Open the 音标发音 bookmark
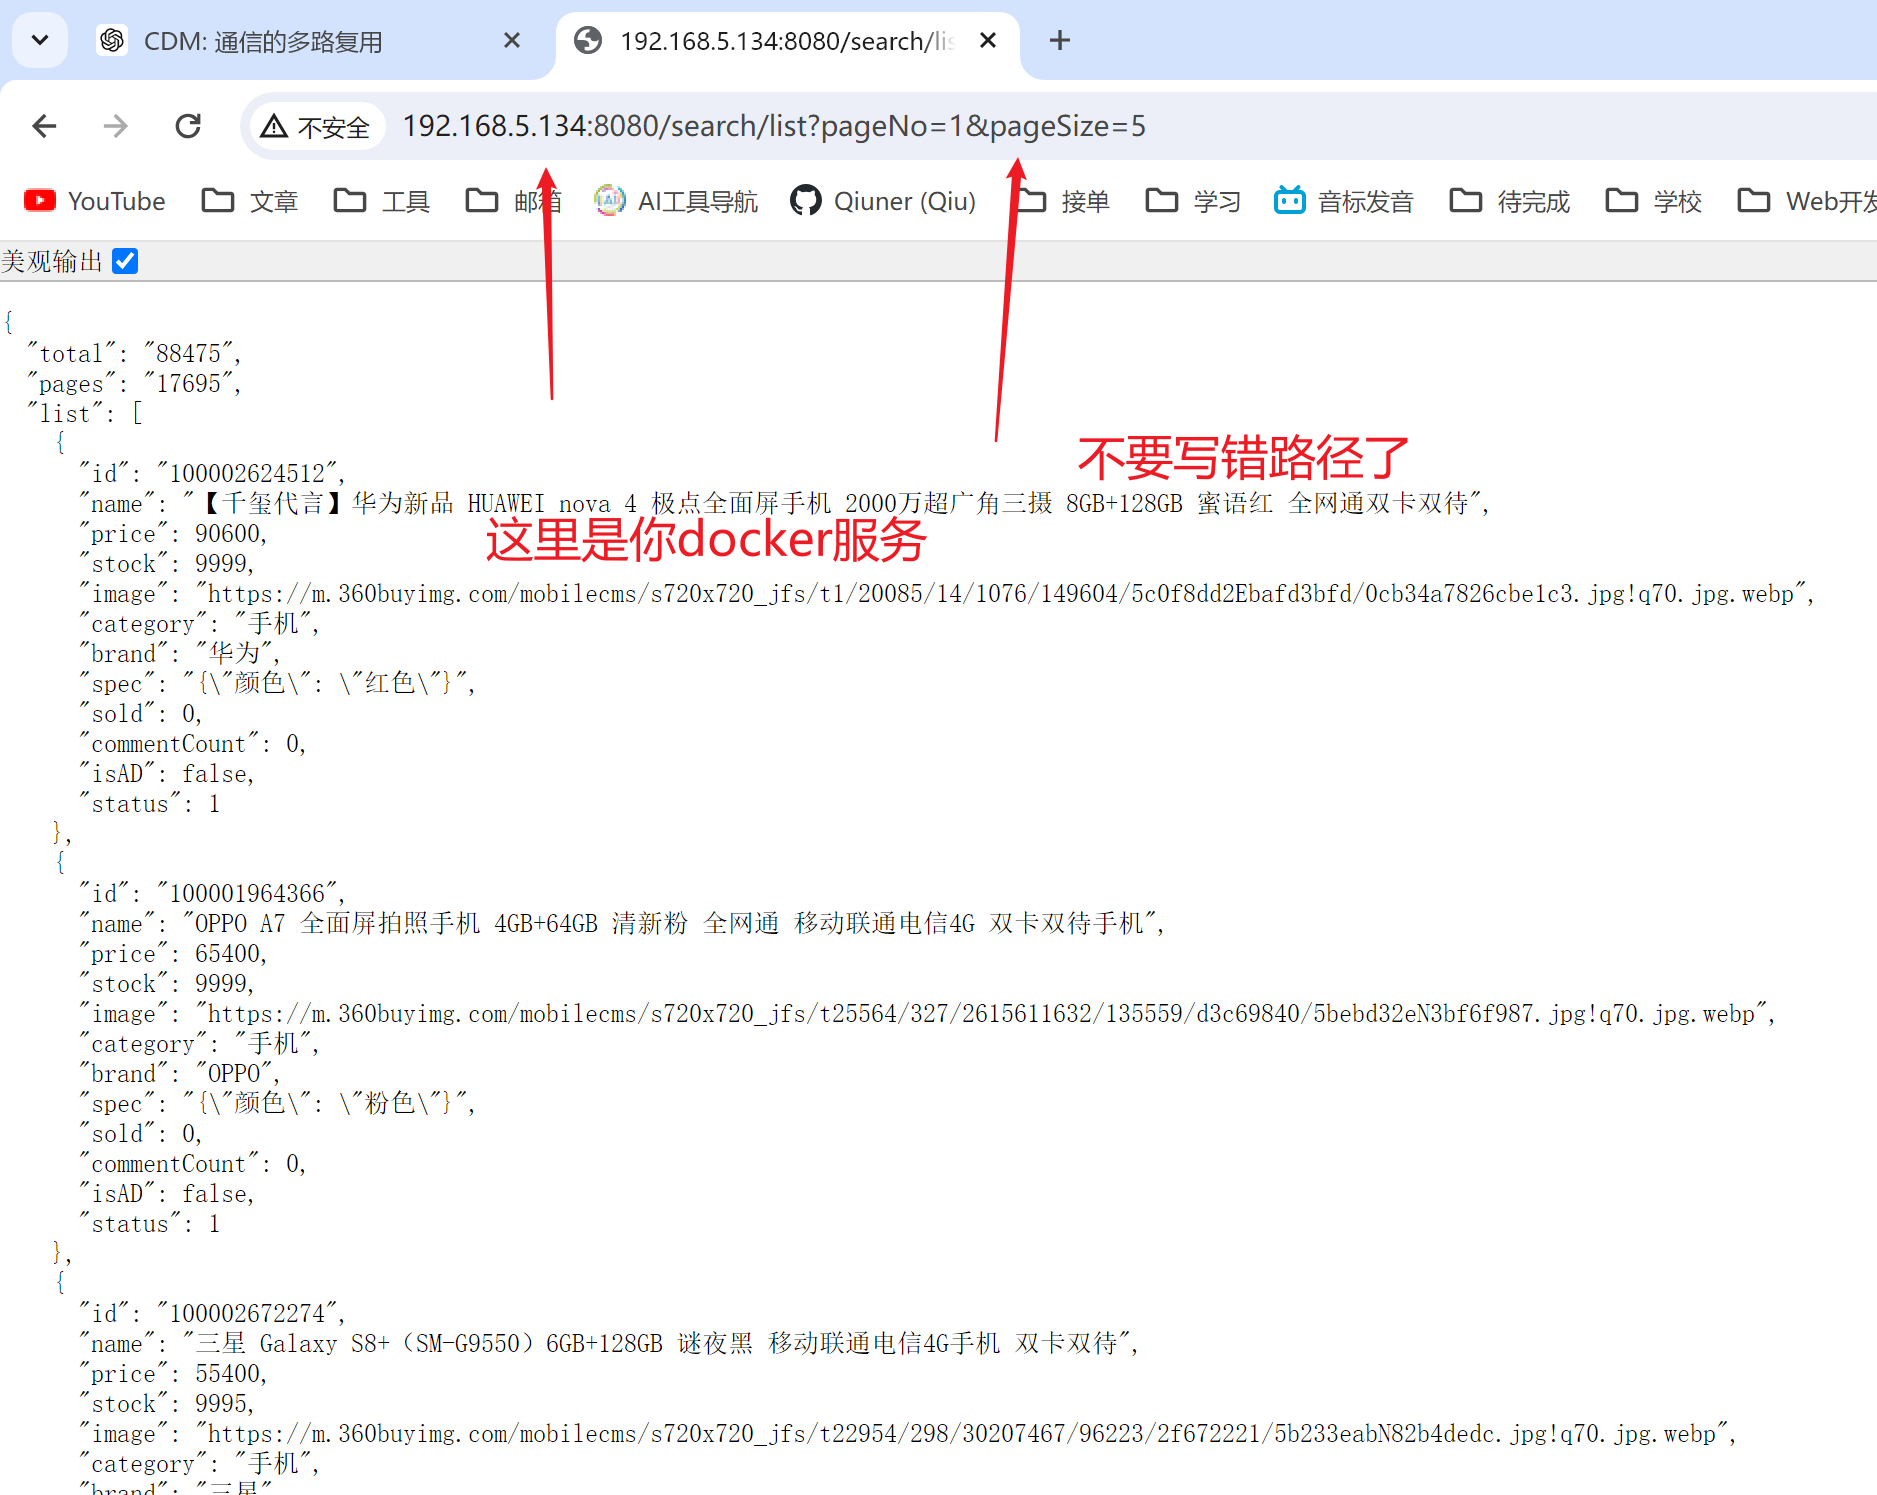The width and height of the screenshot is (1877, 1495). click(x=1343, y=201)
